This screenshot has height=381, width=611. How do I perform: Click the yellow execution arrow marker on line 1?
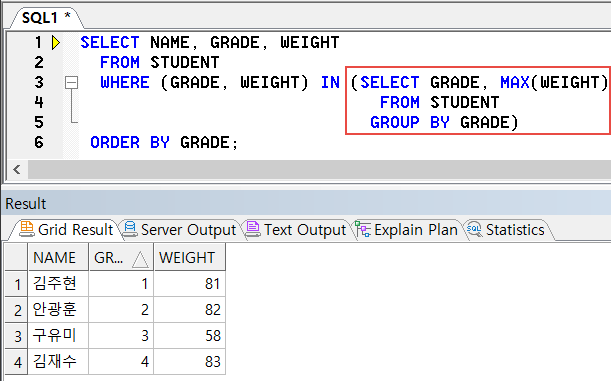[56, 42]
